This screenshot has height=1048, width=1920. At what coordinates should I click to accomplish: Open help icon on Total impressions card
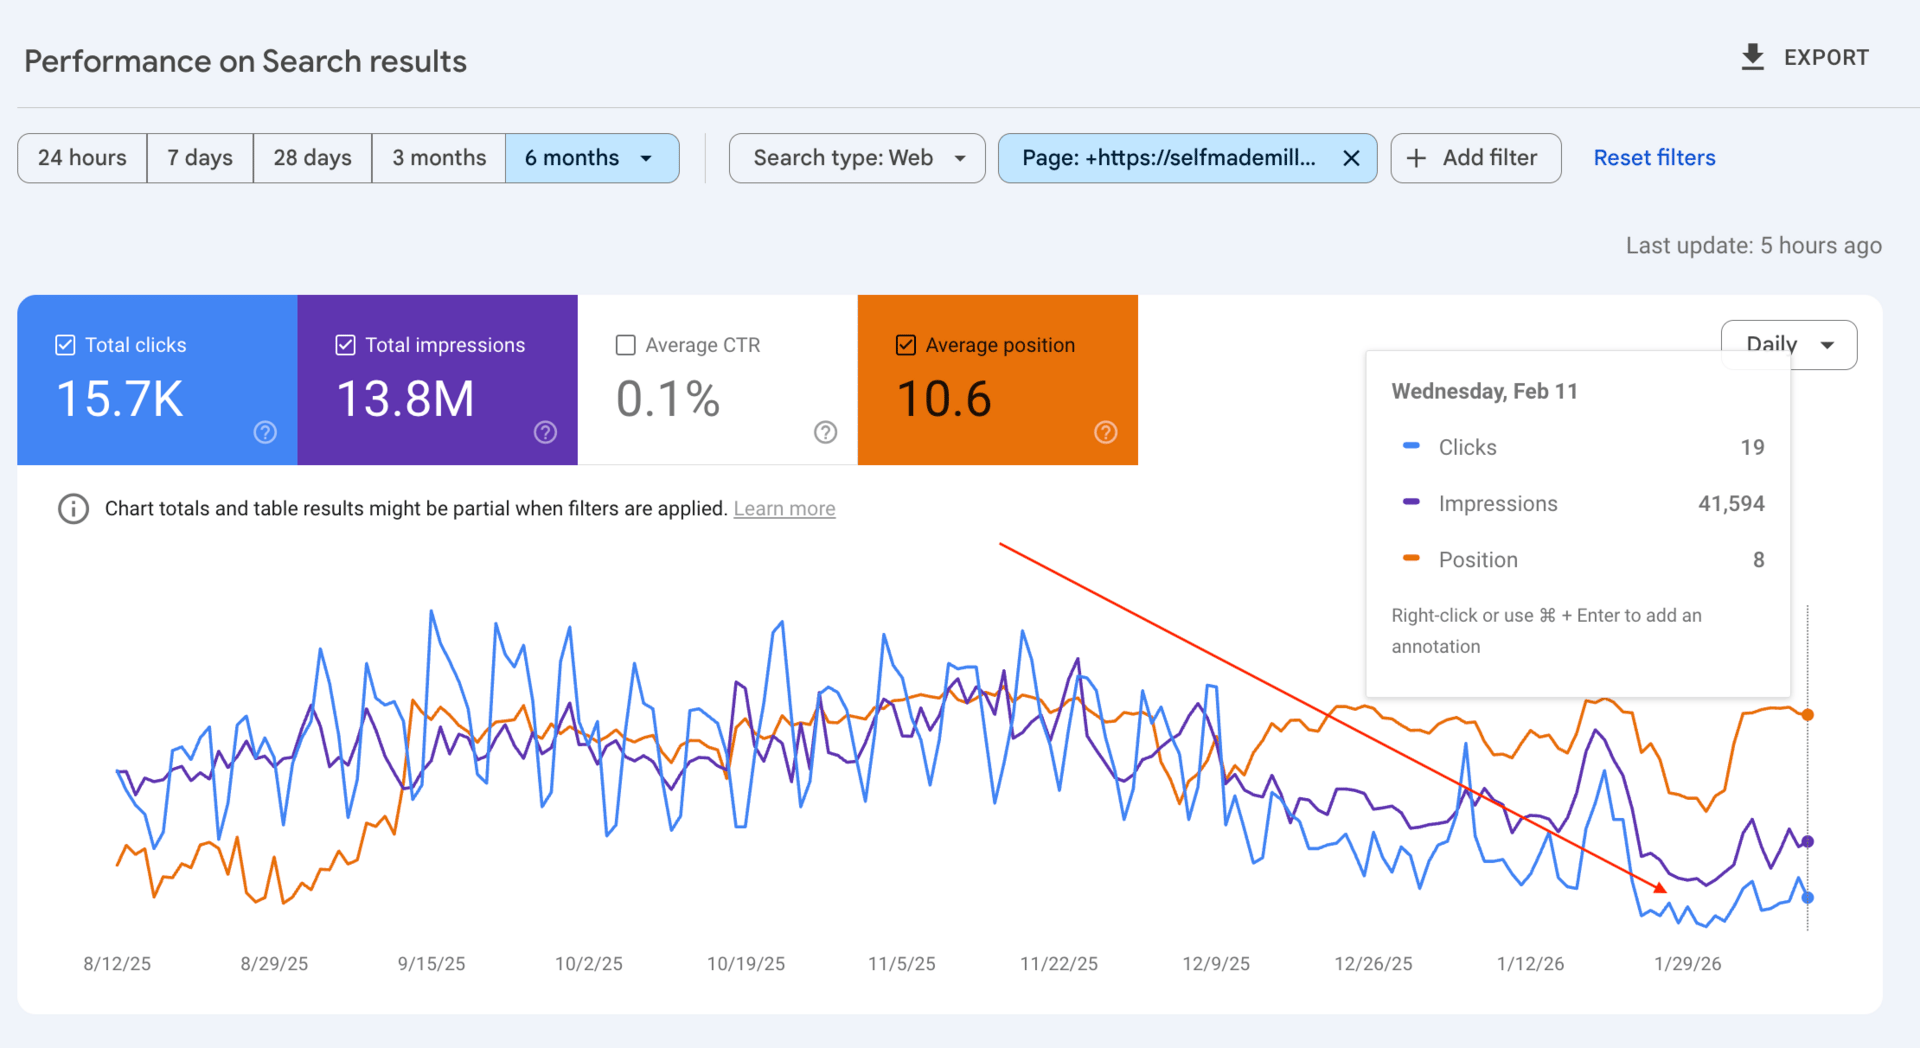(545, 432)
